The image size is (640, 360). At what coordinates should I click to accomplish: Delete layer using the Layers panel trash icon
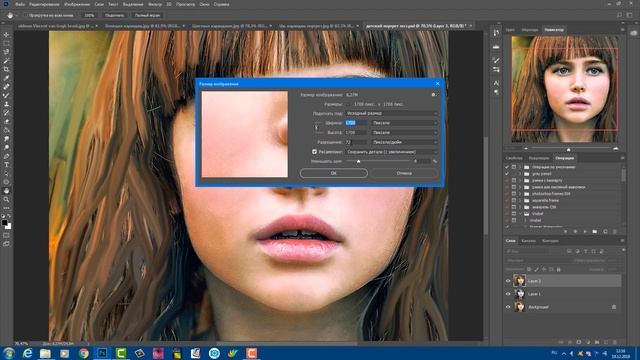[x=615, y=342]
